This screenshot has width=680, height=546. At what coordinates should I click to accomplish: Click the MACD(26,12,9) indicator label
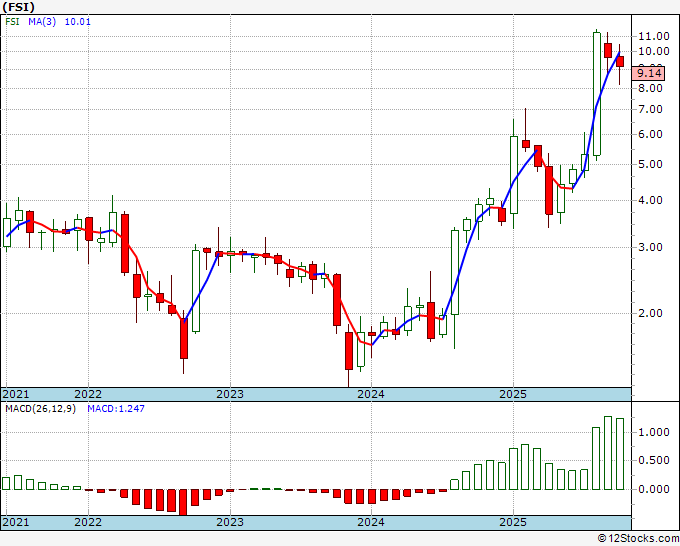(40, 409)
